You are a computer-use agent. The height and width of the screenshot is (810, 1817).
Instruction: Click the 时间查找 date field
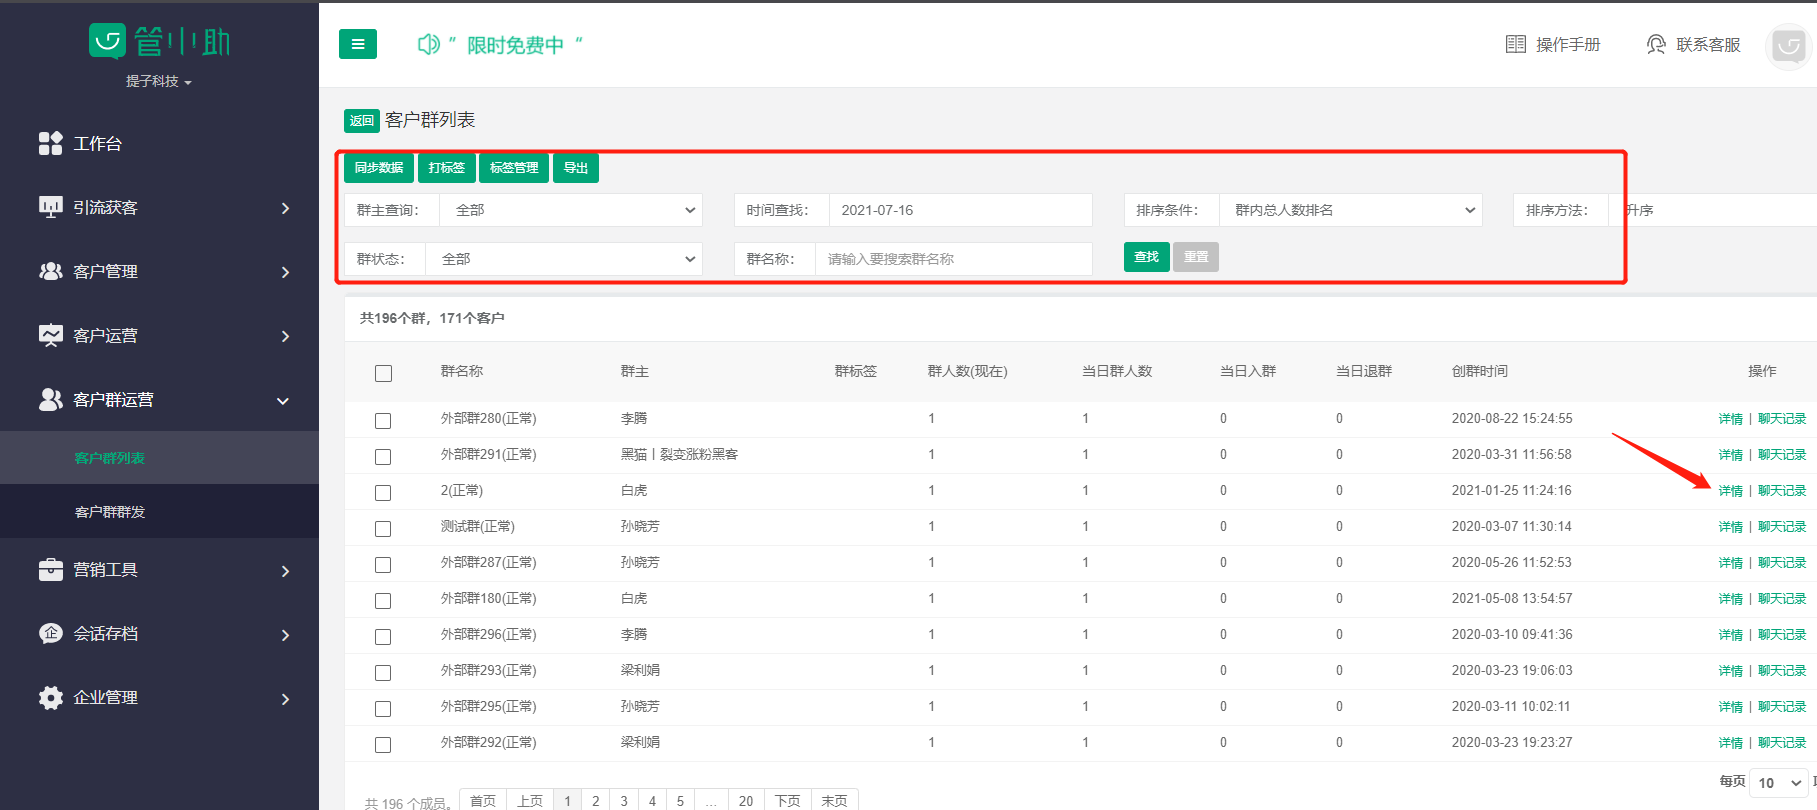[x=961, y=210]
